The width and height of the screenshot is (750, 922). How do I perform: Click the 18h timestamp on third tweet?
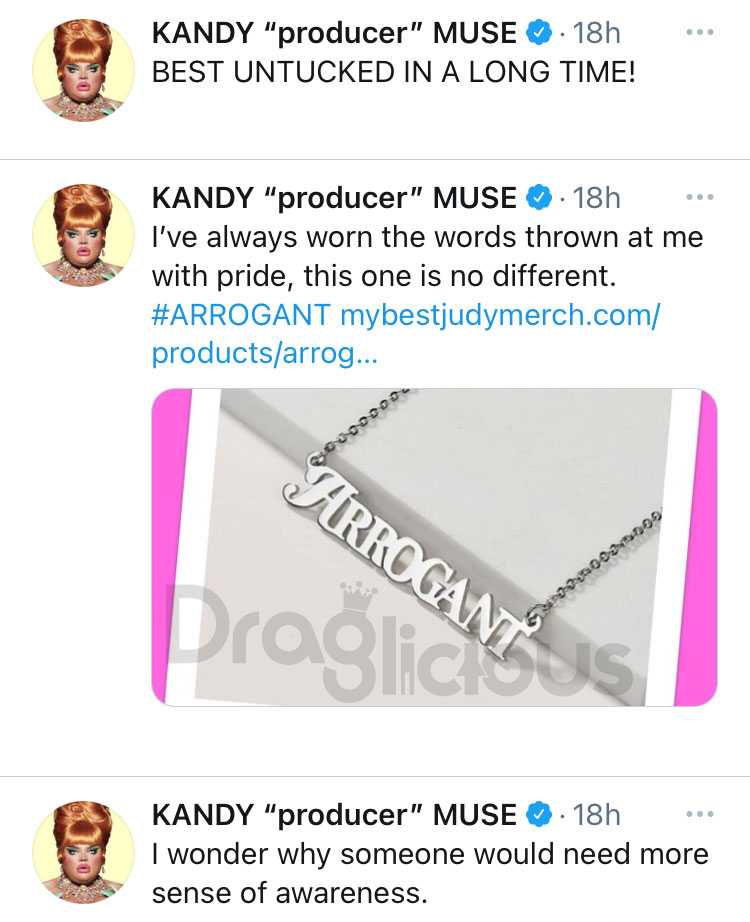click(x=596, y=814)
